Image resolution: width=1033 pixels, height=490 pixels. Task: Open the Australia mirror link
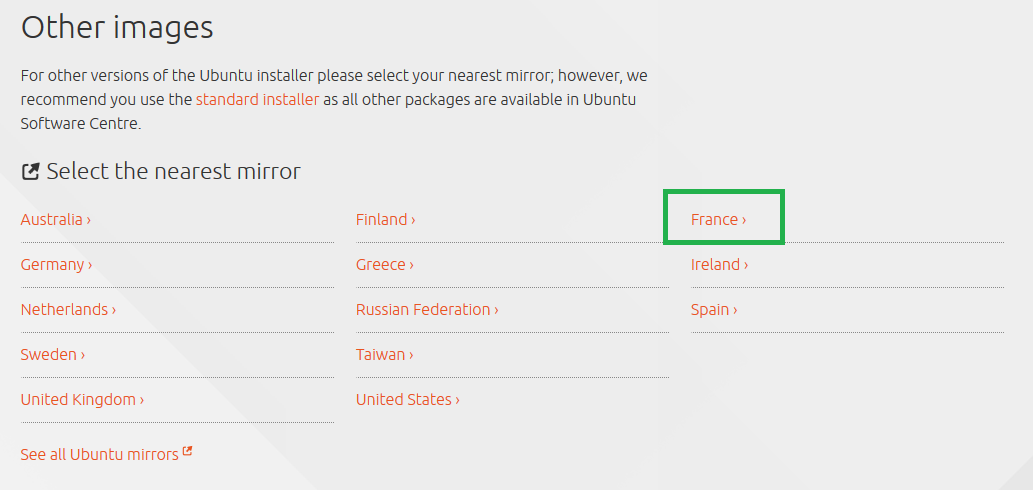point(55,219)
